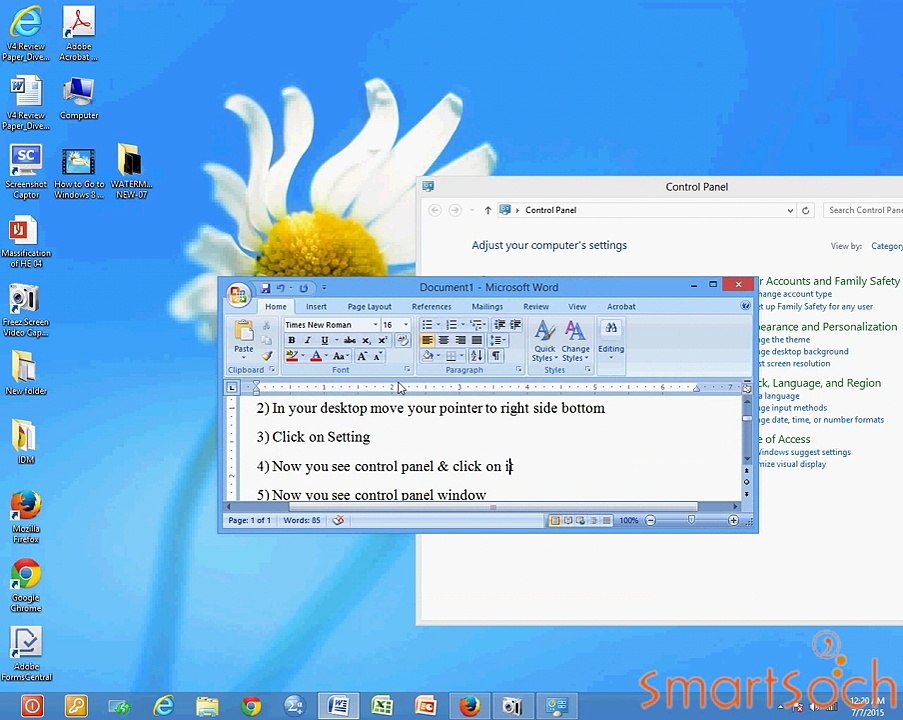This screenshot has height=720, width=903.
Task: Open the Change Case dropdown
Action: pos(341,356)
